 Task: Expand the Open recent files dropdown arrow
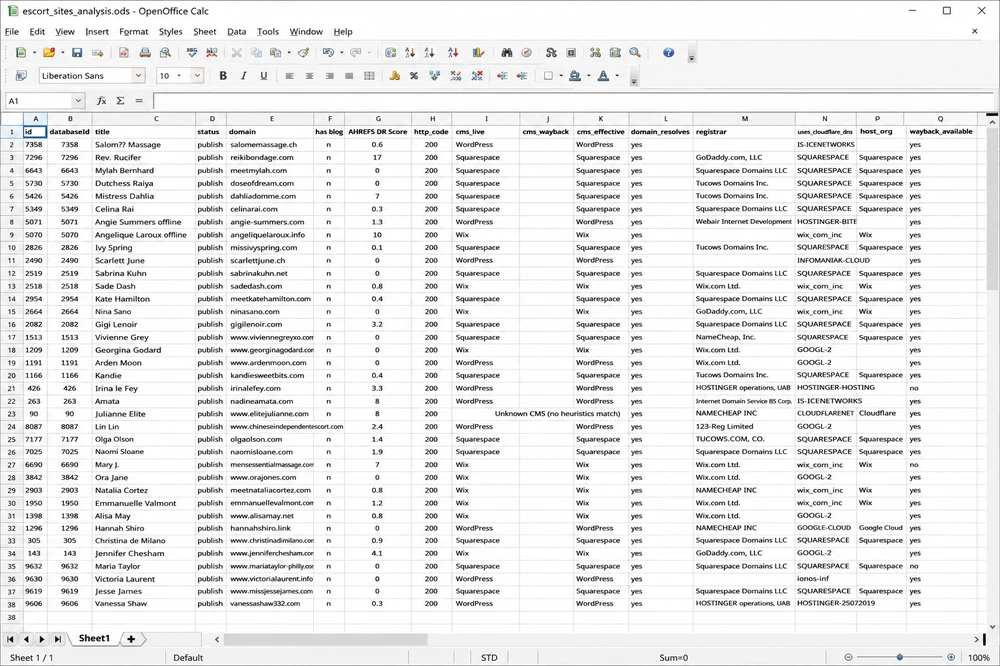62,53
